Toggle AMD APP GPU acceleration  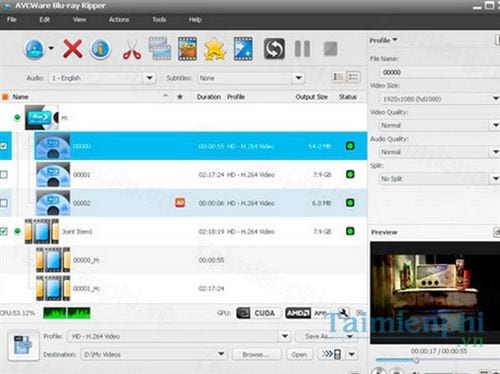pos(306,313)
